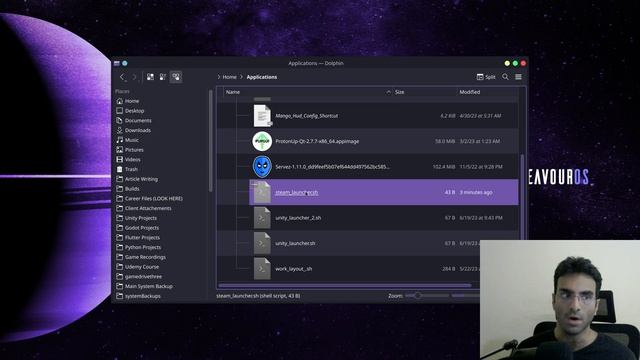
Task: Click the ProtonUp-Qt-2.7.7-x86_64.appimage name
Action: click(x=317, y=141)
